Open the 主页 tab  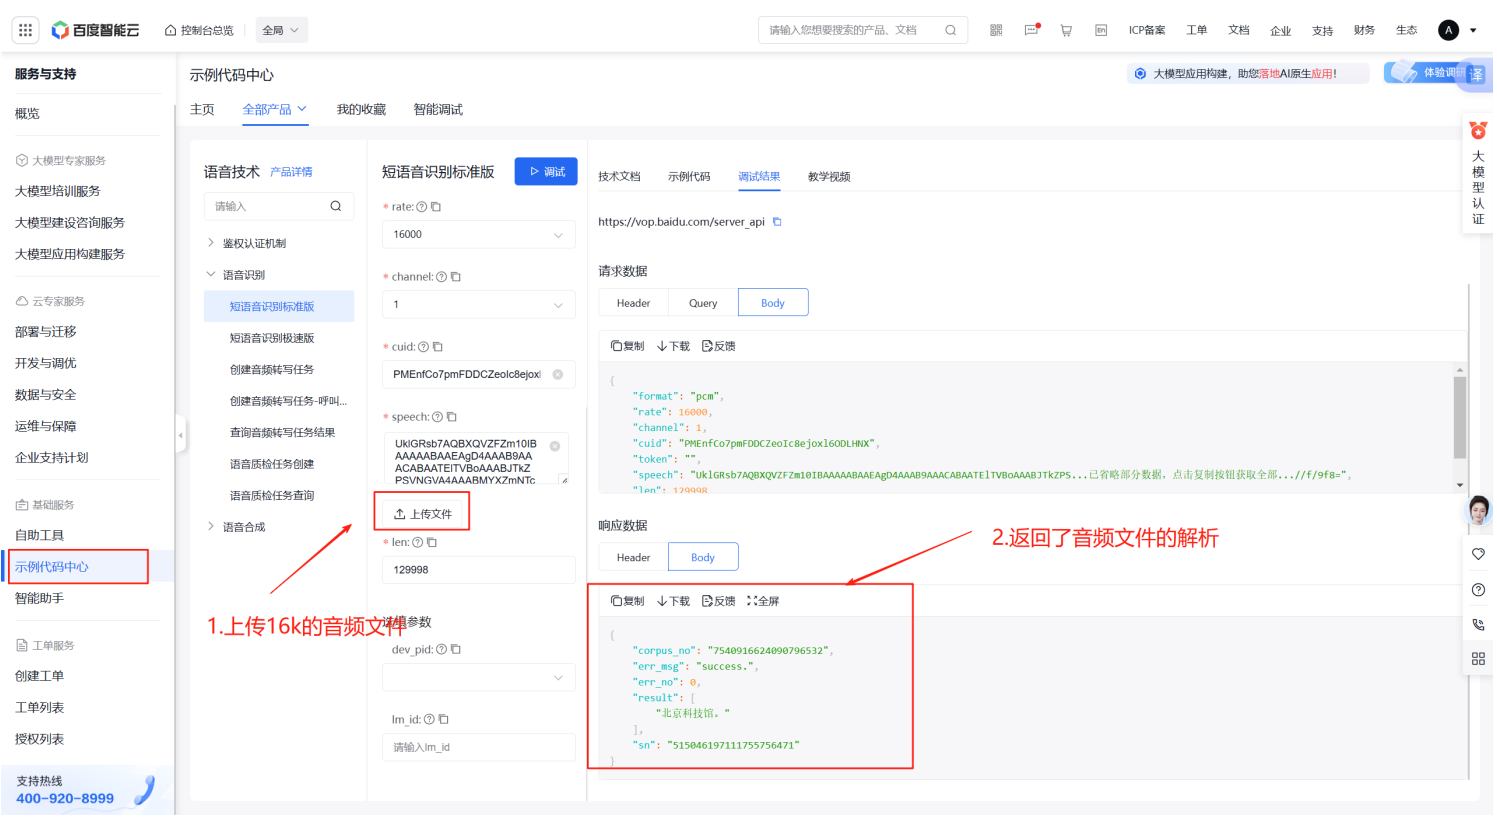pos(202,110)
